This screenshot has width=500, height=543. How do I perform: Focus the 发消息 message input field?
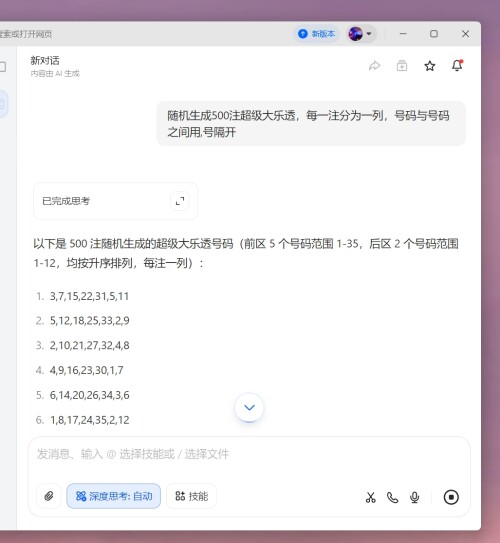249,454
